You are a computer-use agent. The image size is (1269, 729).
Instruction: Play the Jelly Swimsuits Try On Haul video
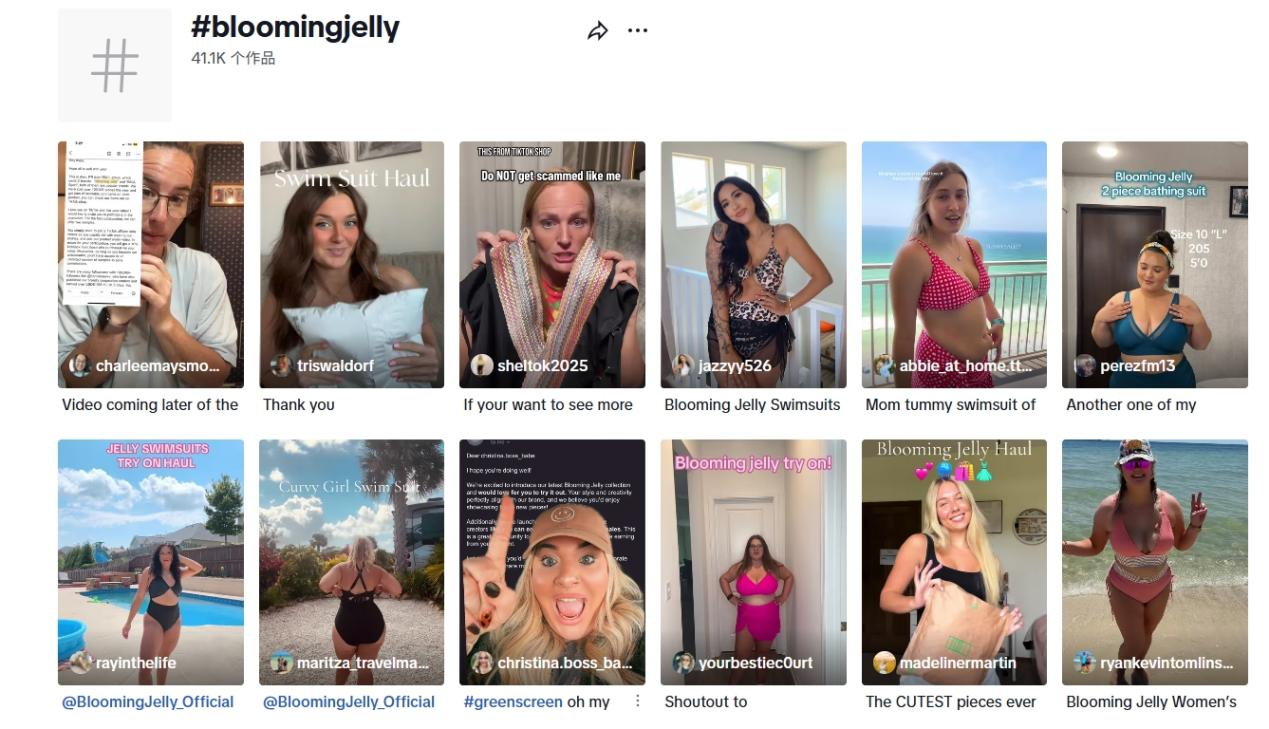(151, 562)
